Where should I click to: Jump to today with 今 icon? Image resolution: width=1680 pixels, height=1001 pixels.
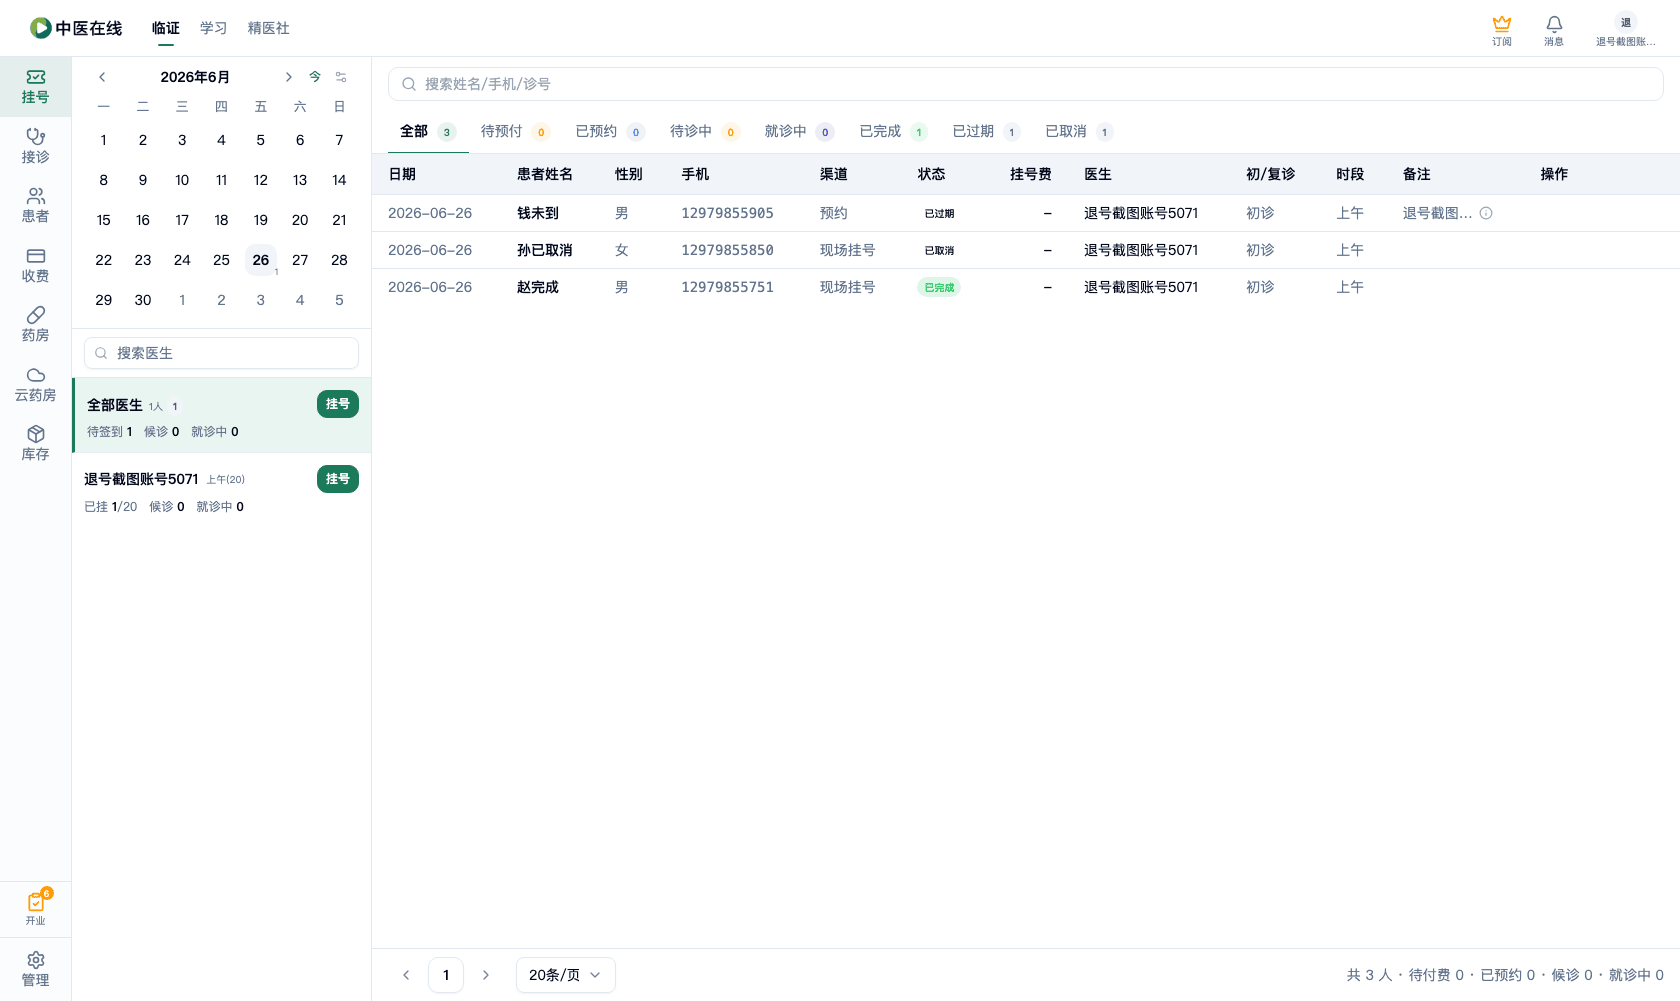315,77
